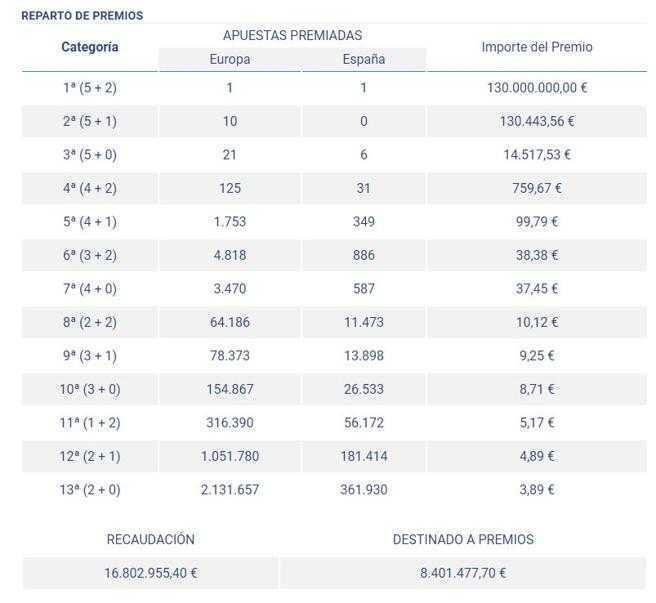Viewport: 656px width, 603px height.
Task: Select España value 349 in 5ª row
Action: pos(364,222)
